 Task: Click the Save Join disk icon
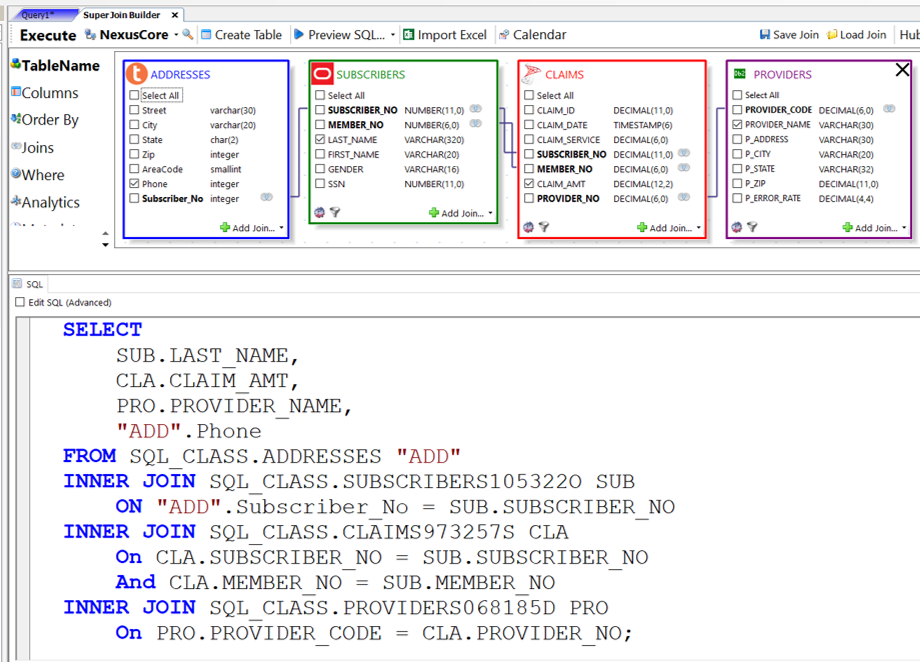pyautogui.click(x=765, y=34)
